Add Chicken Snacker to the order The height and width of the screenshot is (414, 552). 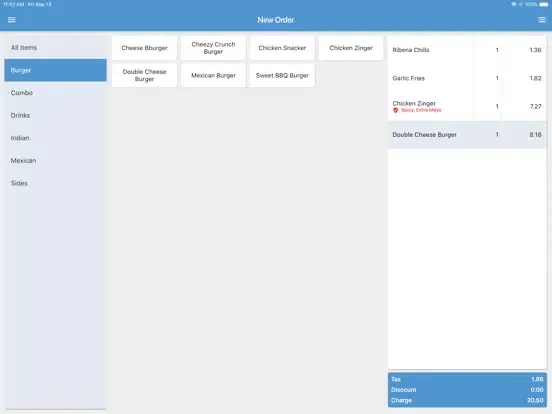point(282,48)
